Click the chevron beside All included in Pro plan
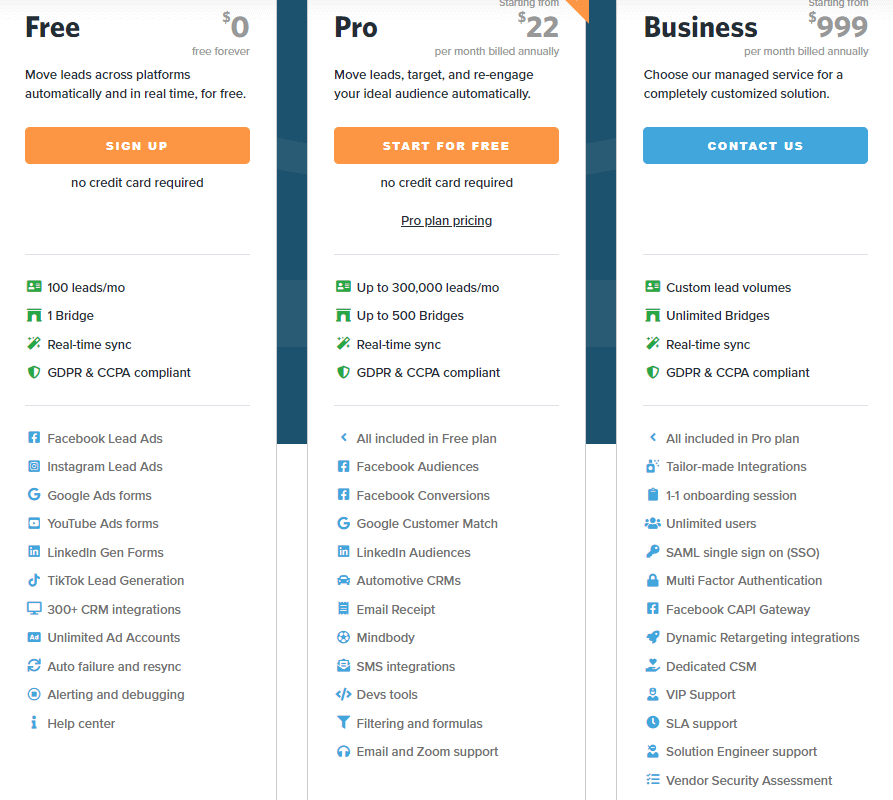Screen dimensions: 893x800 652,438
